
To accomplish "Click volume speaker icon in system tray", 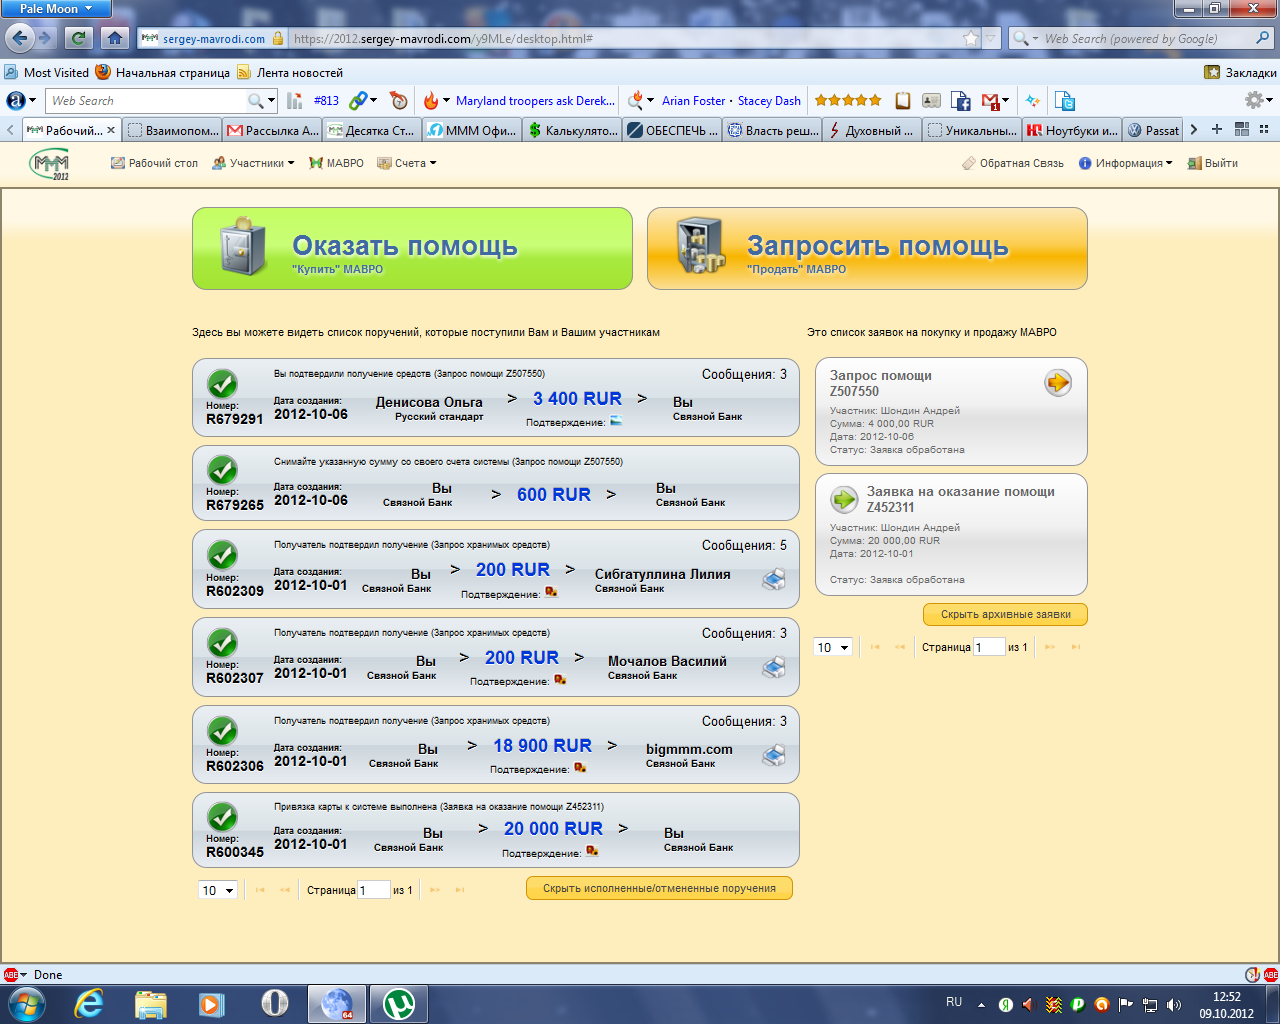I will 1173,1004.
